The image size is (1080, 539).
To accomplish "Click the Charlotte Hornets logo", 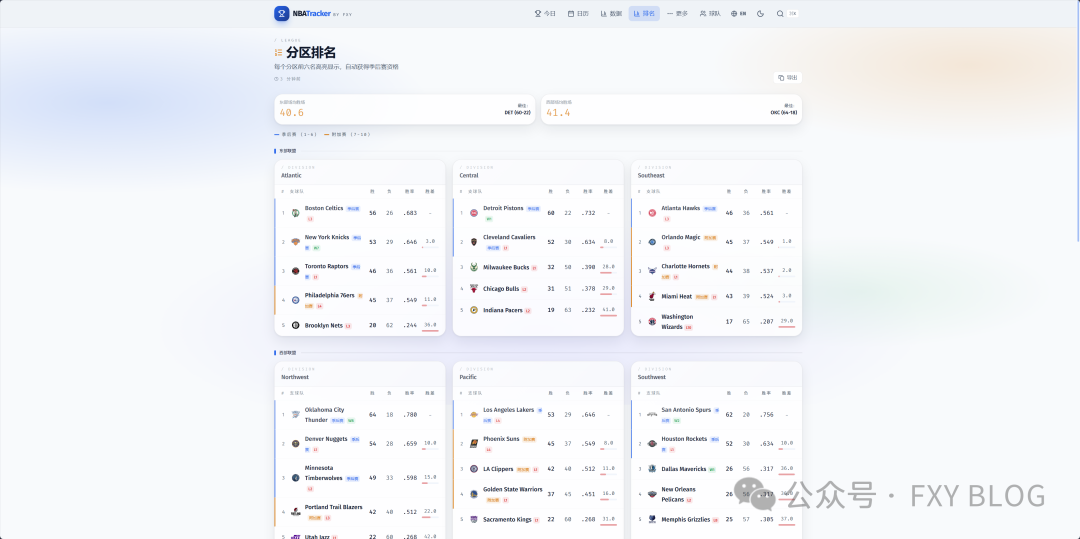I will pyautogui.click(x=652, y=271).
